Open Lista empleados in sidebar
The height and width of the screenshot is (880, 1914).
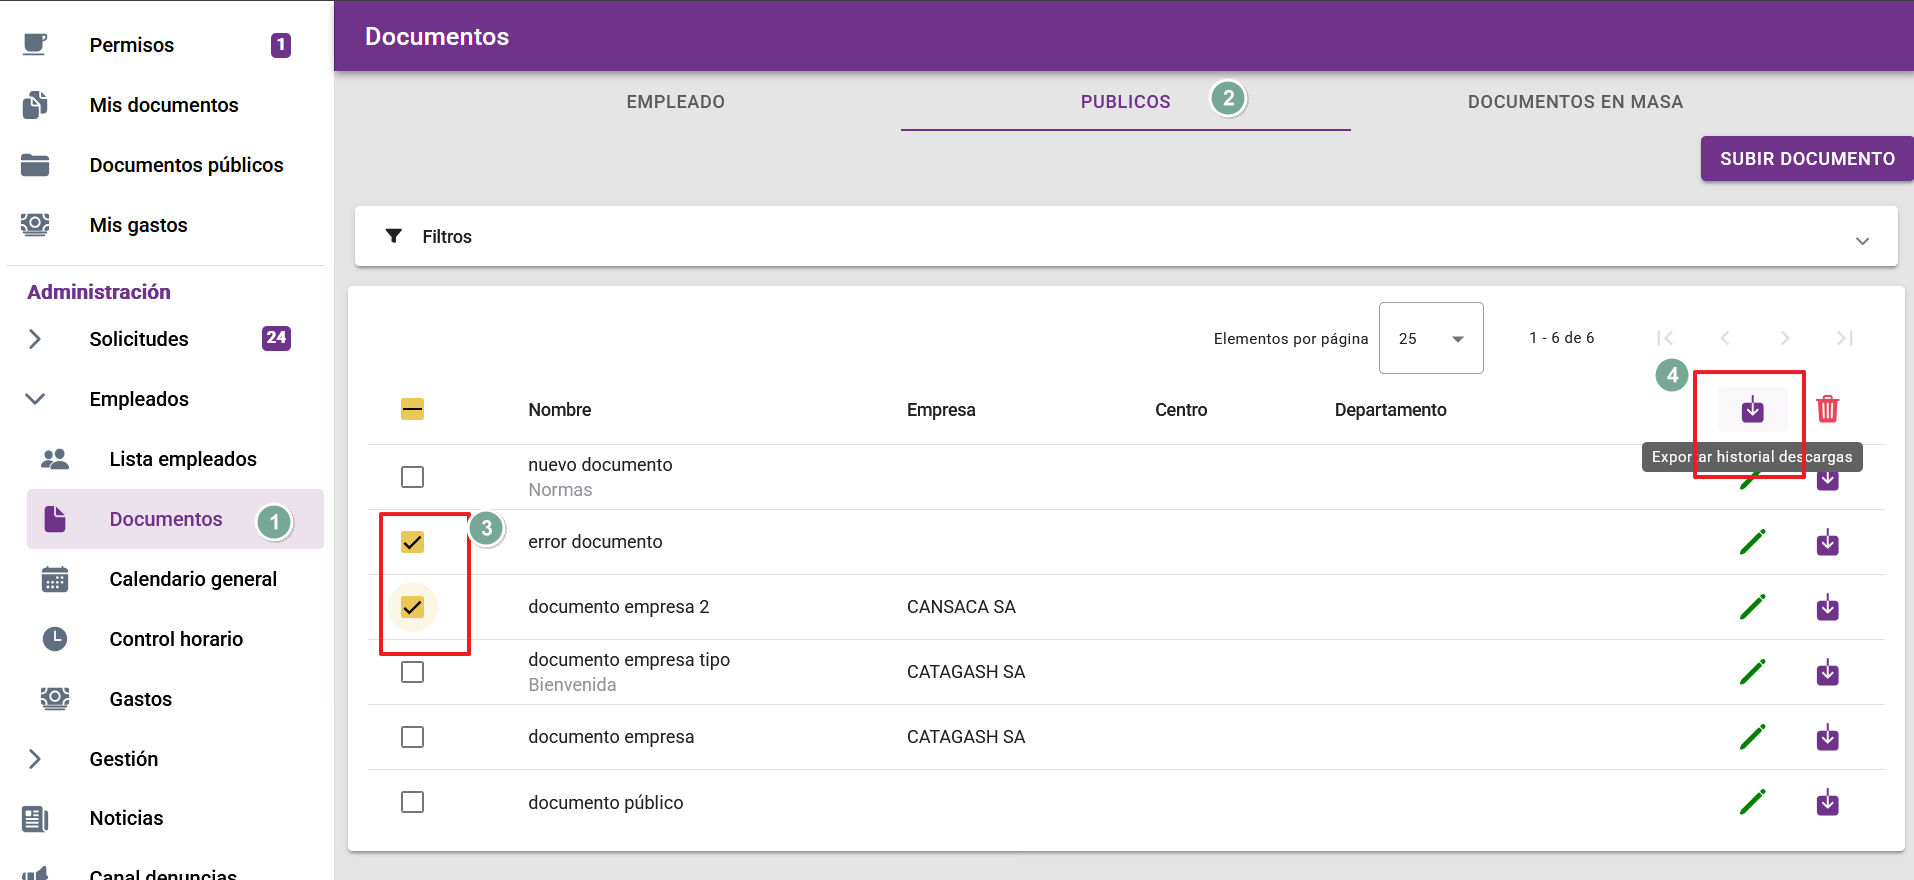183,459
